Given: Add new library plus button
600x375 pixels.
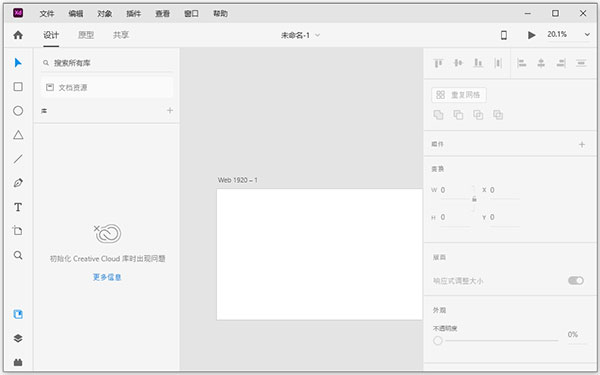Looking at the screenshot, I should pos(170,111).
